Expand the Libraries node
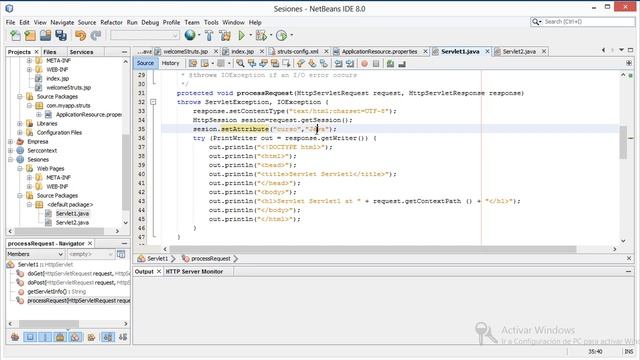The width and height of the screenshot is (640, 360). pos(20,124)
